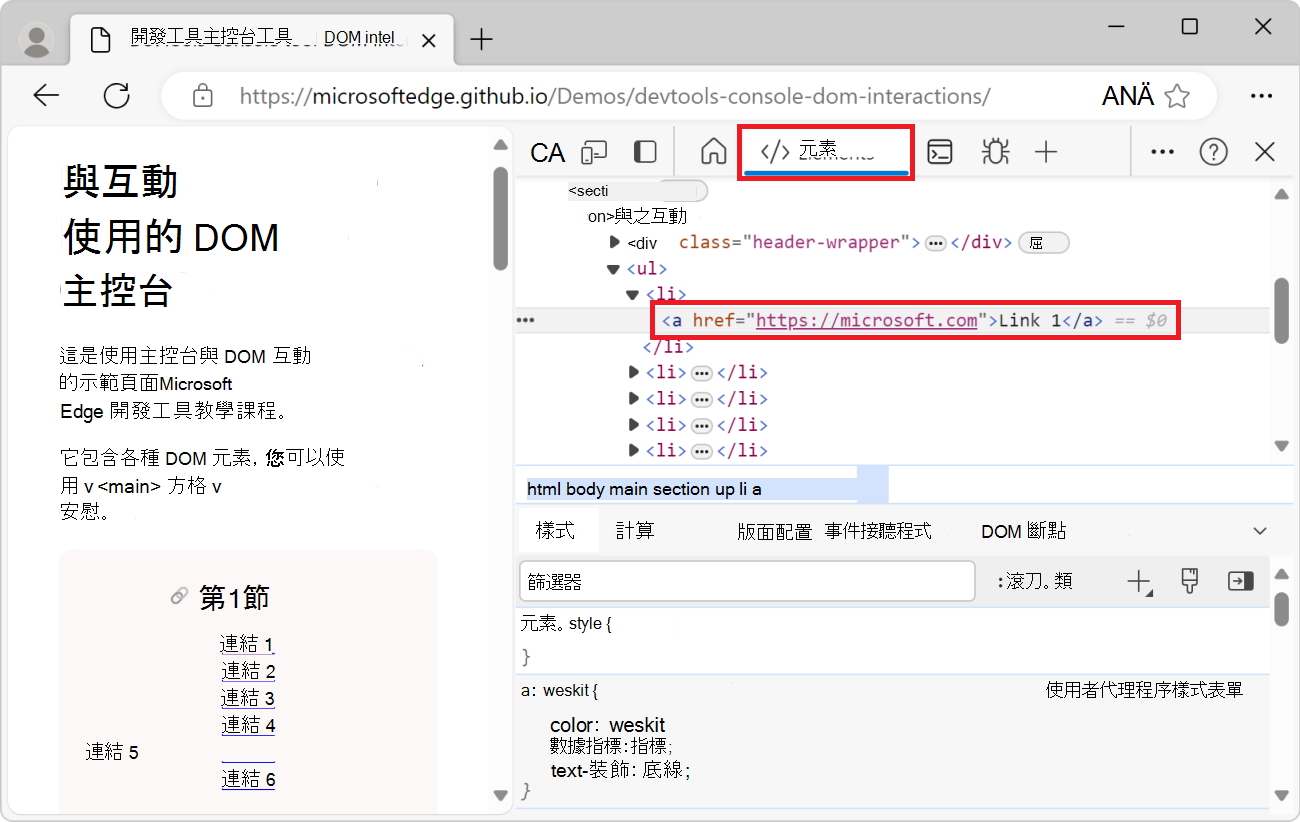Click the 篩選器 filter input field

[745, 581]
